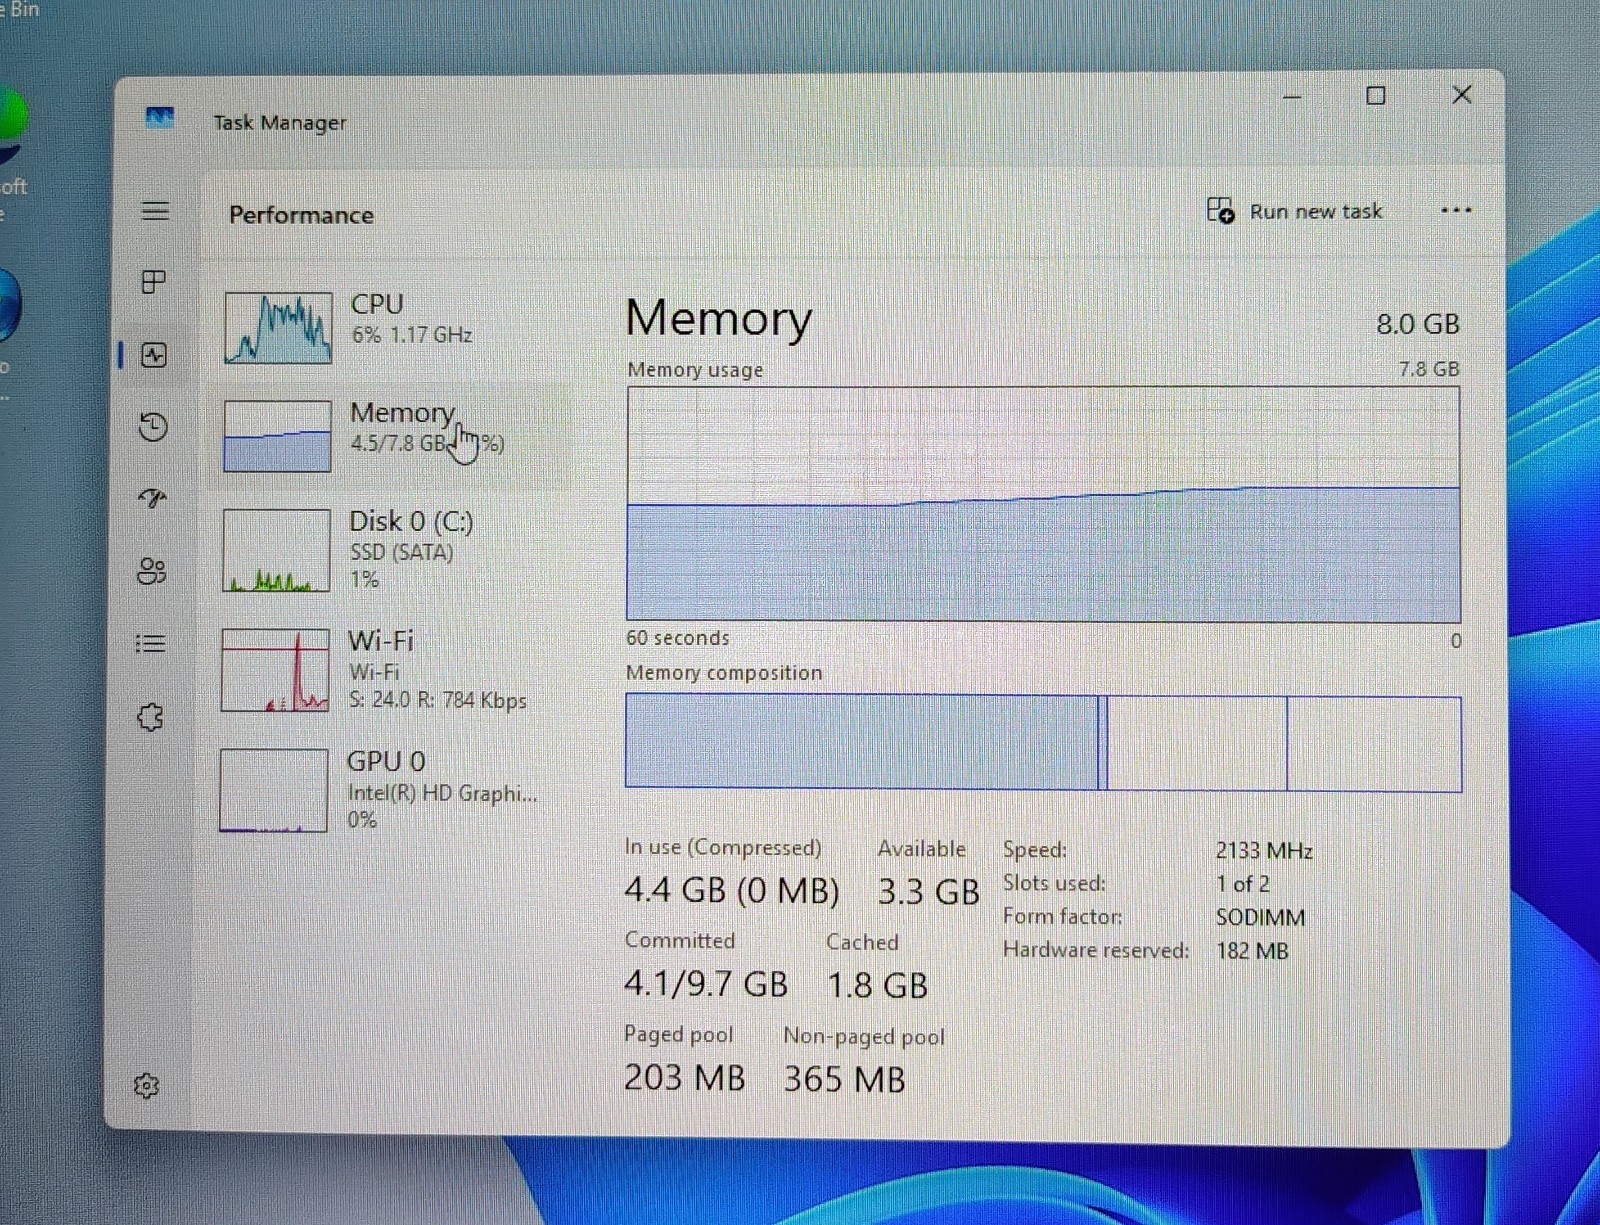
Task: Click the Standby segment of memory composition
Action: click(x=1197, y=743)
